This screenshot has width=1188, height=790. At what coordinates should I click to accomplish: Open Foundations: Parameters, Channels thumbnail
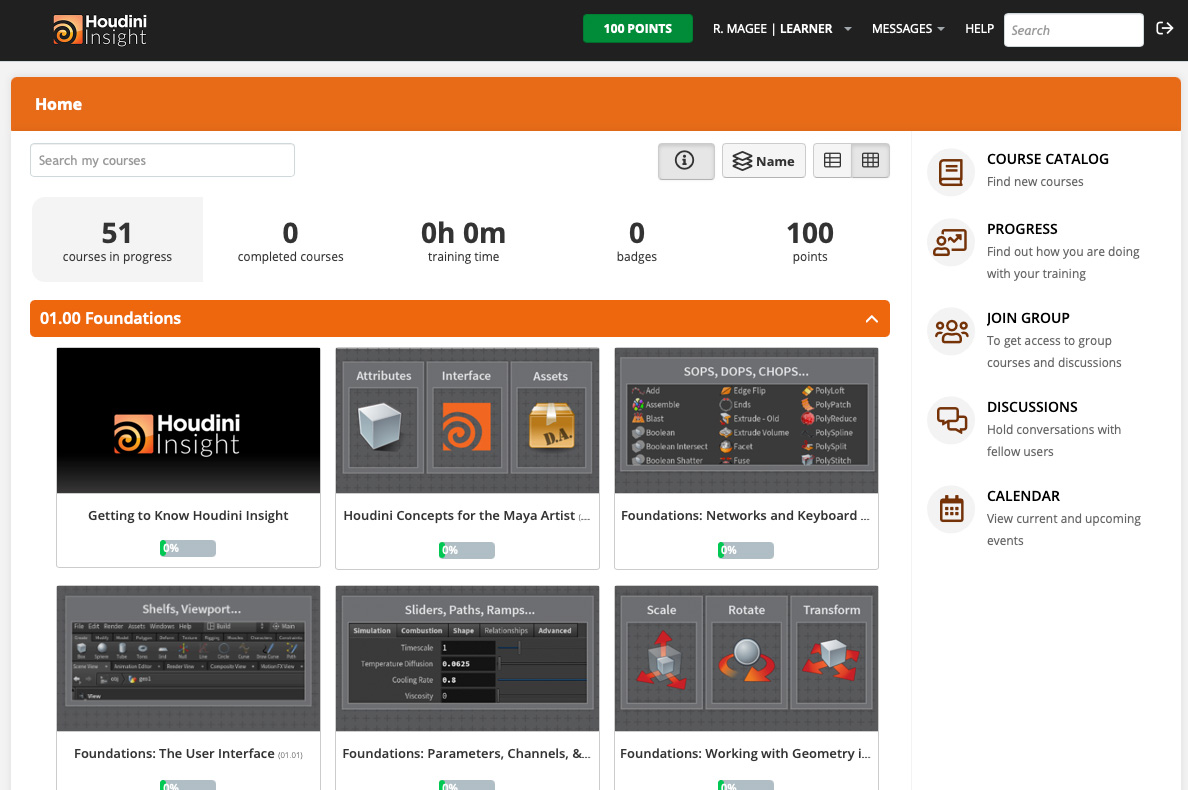tap(467, 658)
